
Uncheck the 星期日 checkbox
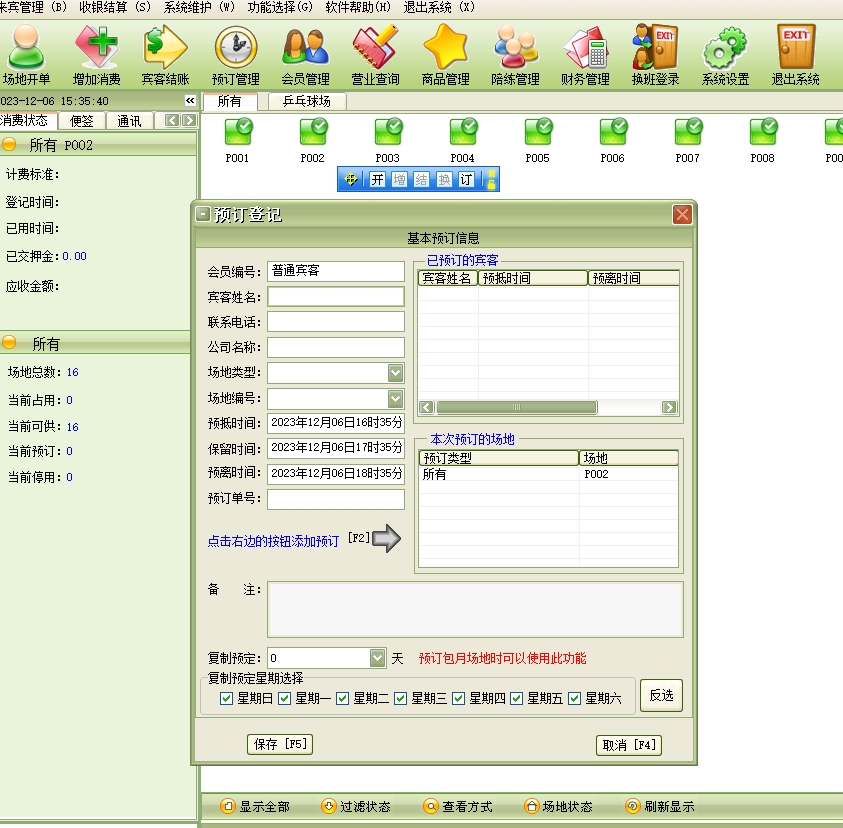(227, 698)
